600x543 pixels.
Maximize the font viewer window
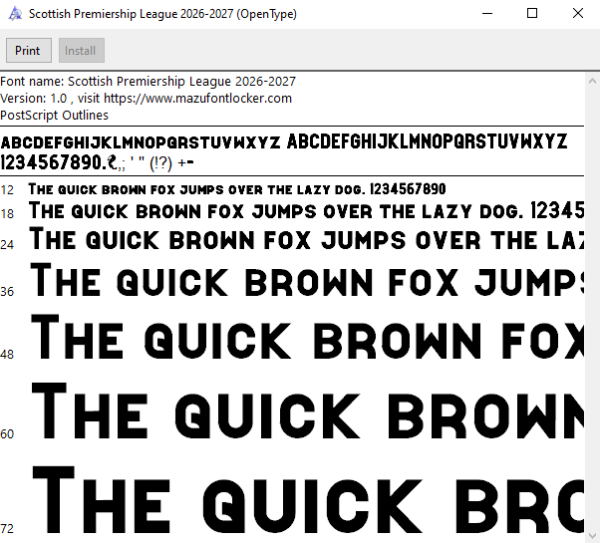pos(532,14)
